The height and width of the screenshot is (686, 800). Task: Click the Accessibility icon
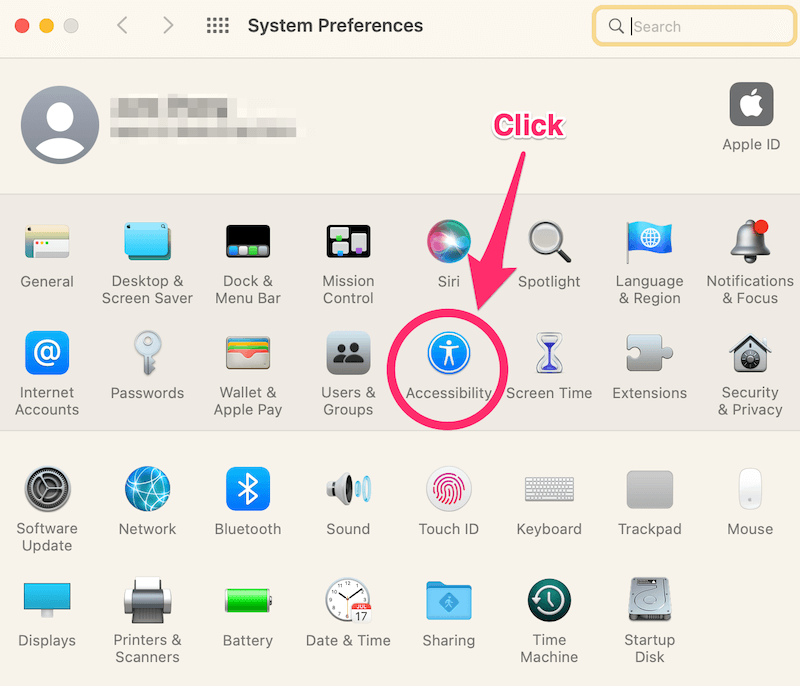[448, 353]
